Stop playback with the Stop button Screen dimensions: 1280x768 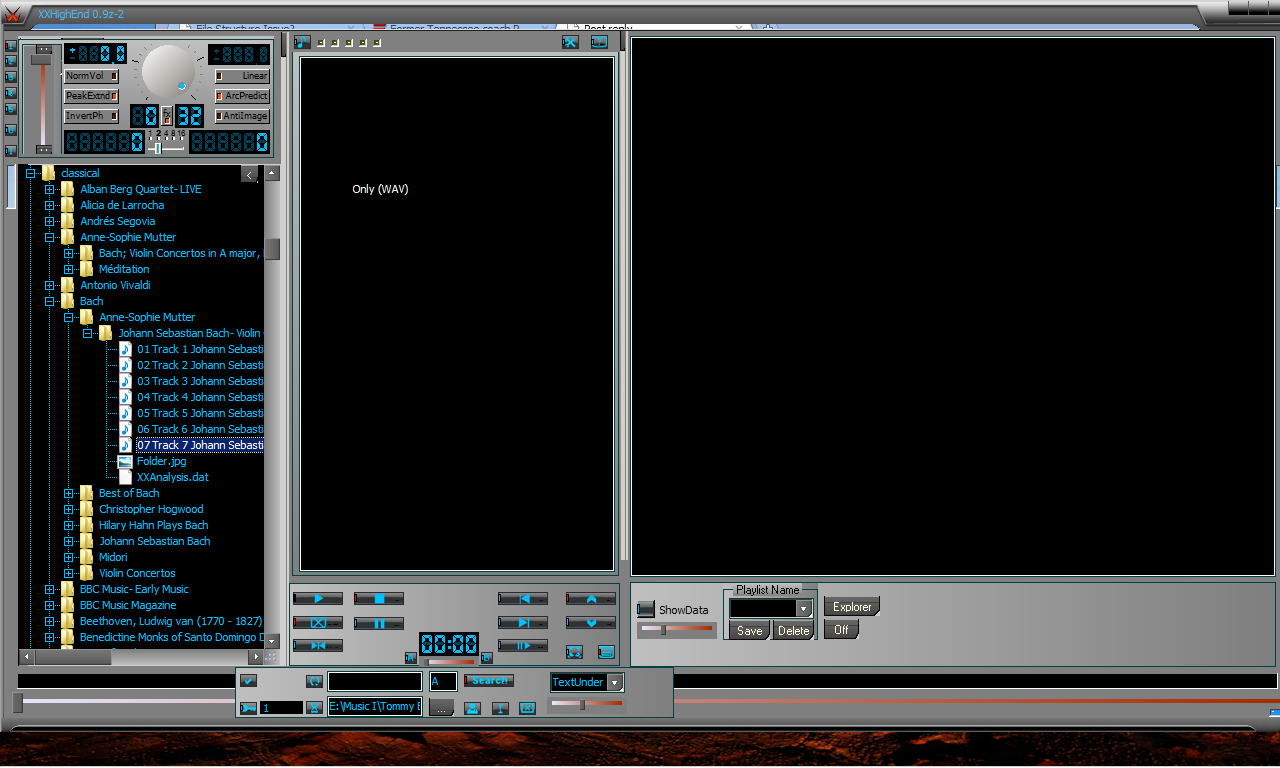click(379, 598)
